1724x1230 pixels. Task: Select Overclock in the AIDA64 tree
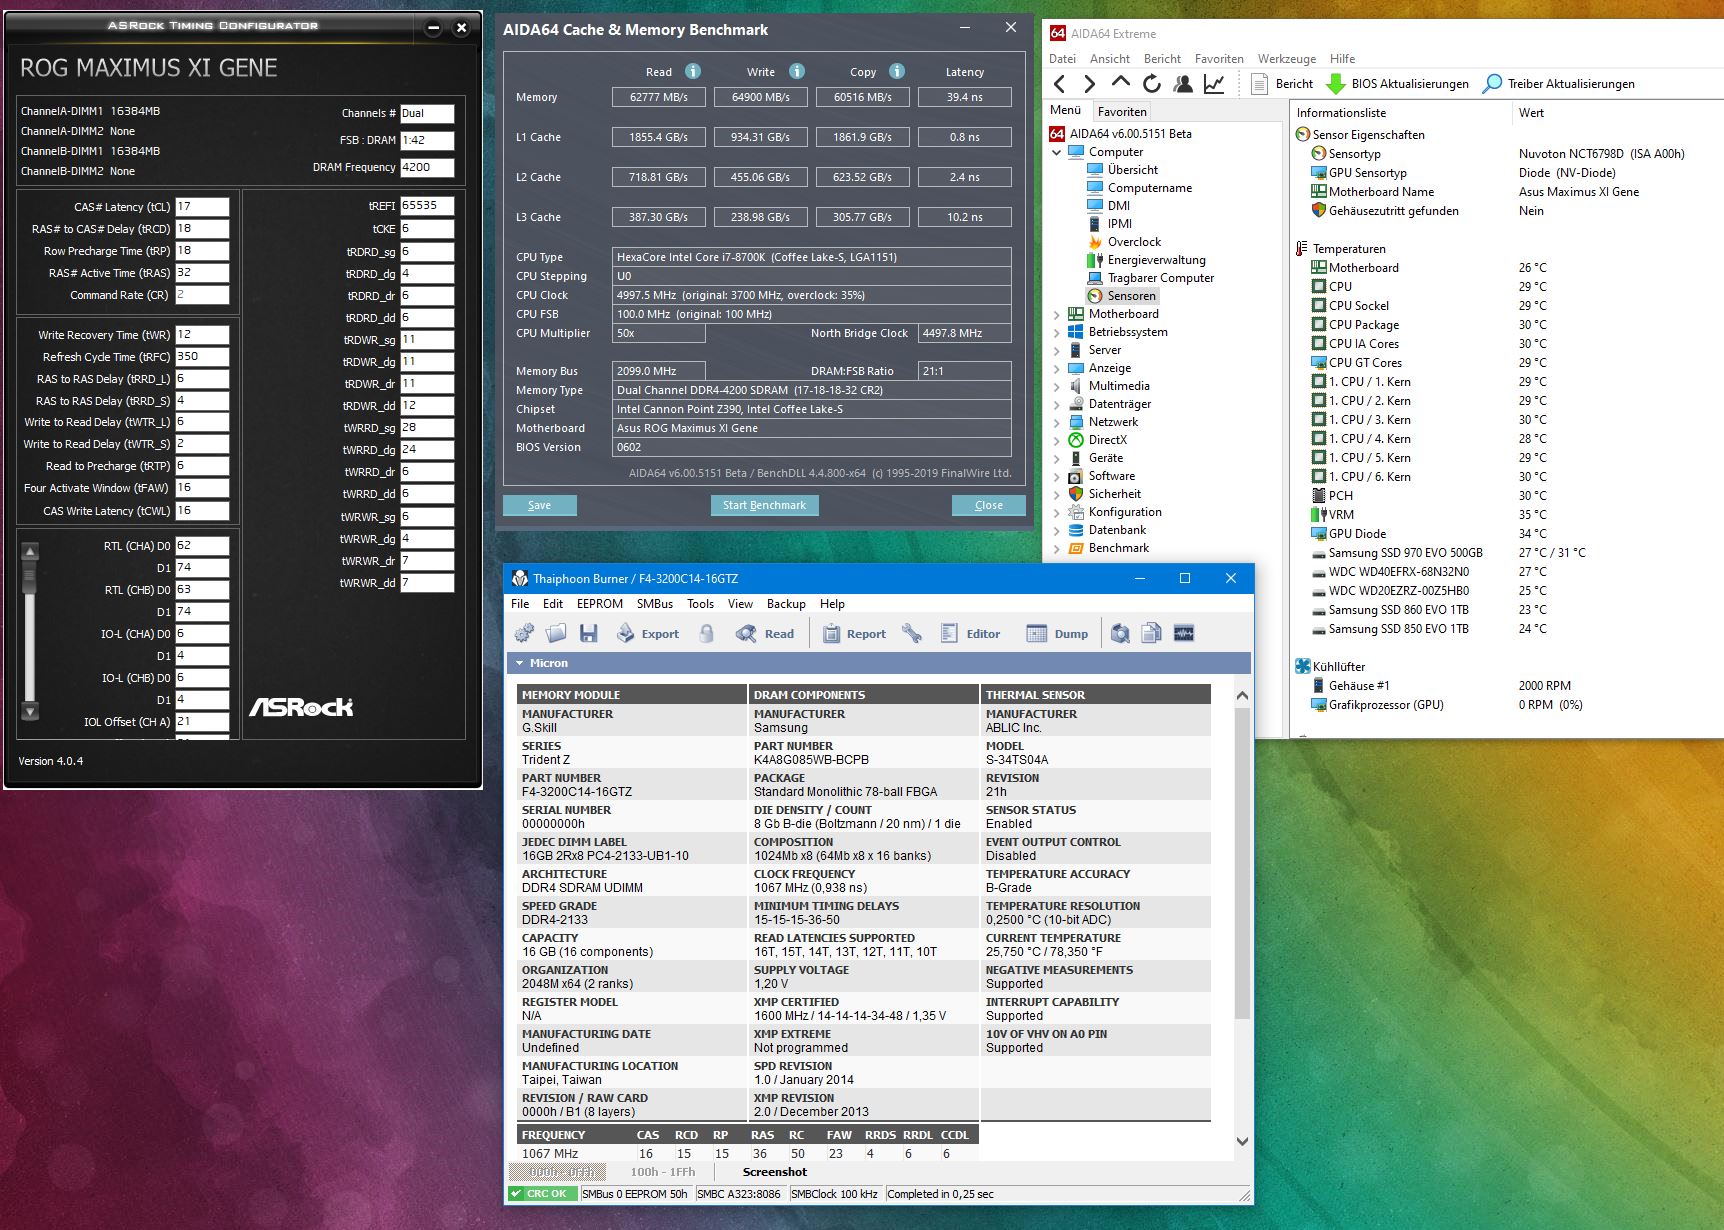point(1134,242)
